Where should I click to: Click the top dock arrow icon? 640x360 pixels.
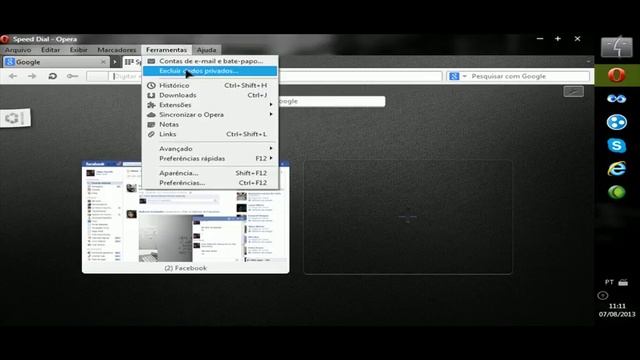pos(617,47)
